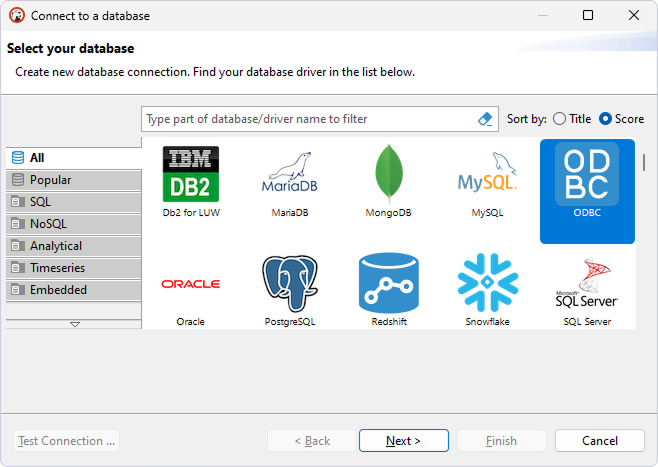Screen dimensions: 658x467
Task: Pick the MySQL database driver
Action: pyautogui.click(x=487, y=175)
